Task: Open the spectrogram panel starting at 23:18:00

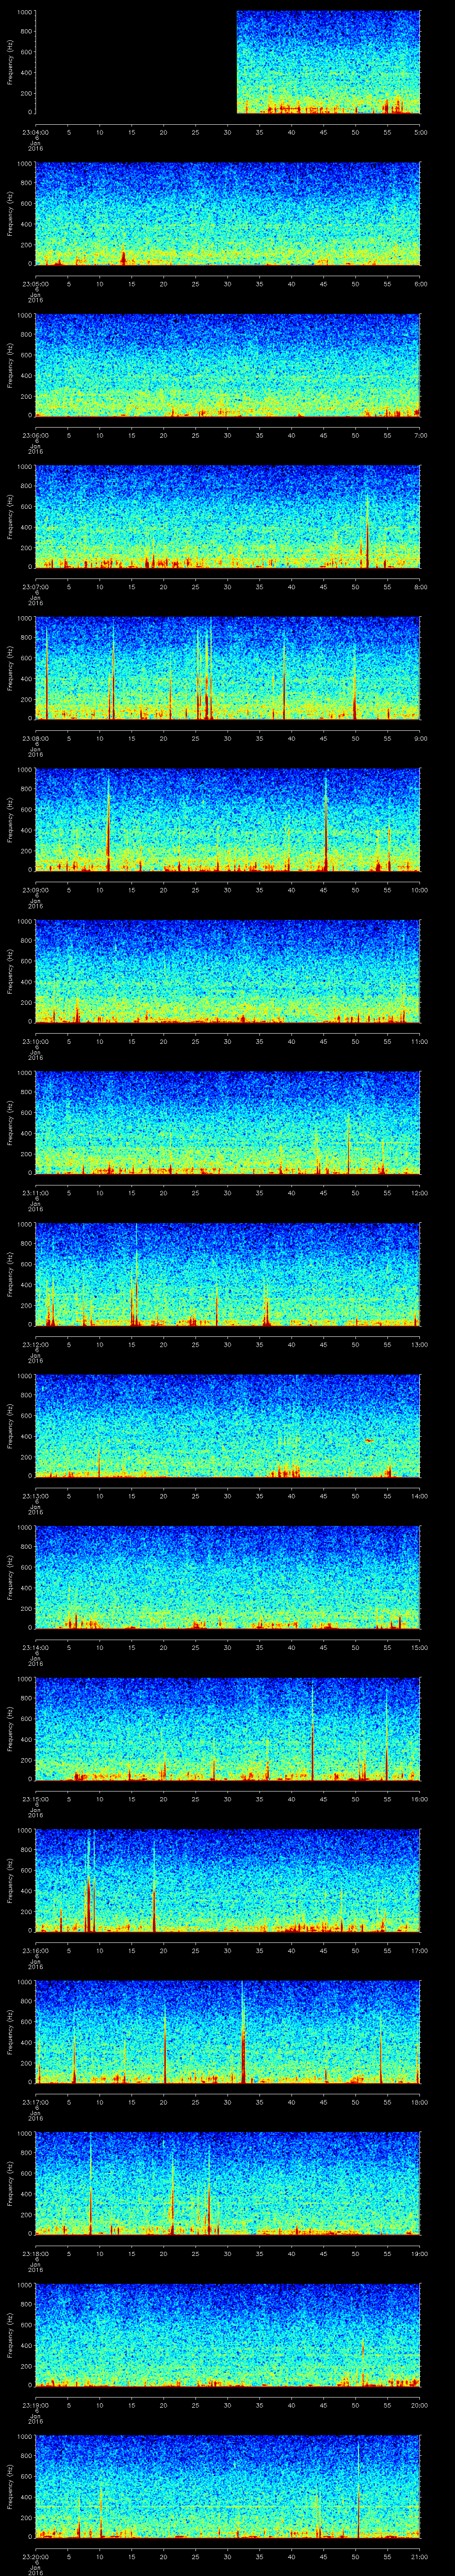Action: [228, 2183]
